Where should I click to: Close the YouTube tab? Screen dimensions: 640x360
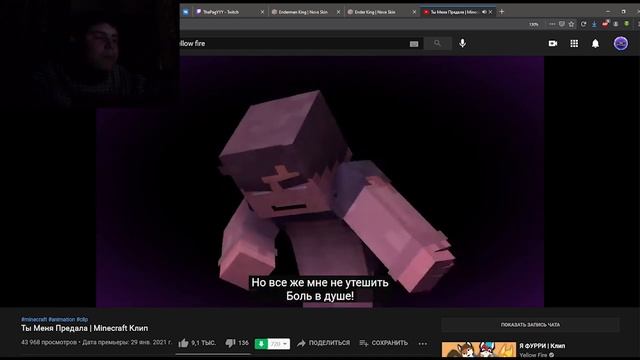pyautogui.click(x=491, y=12)
